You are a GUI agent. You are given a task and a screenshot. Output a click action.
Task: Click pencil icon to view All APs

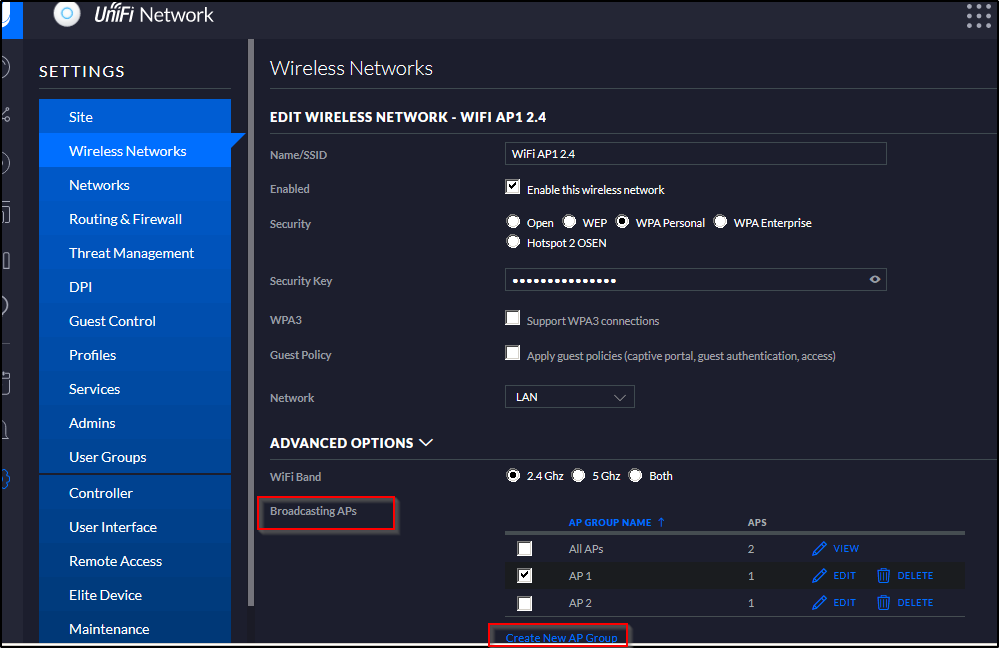pyautogui.click(x=819, y=549)
